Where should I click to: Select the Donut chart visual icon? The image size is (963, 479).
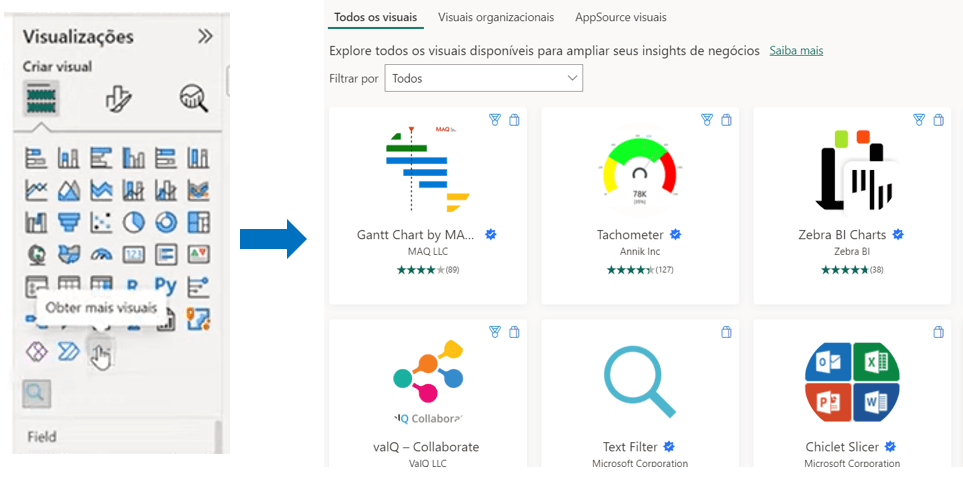(165, 221)
